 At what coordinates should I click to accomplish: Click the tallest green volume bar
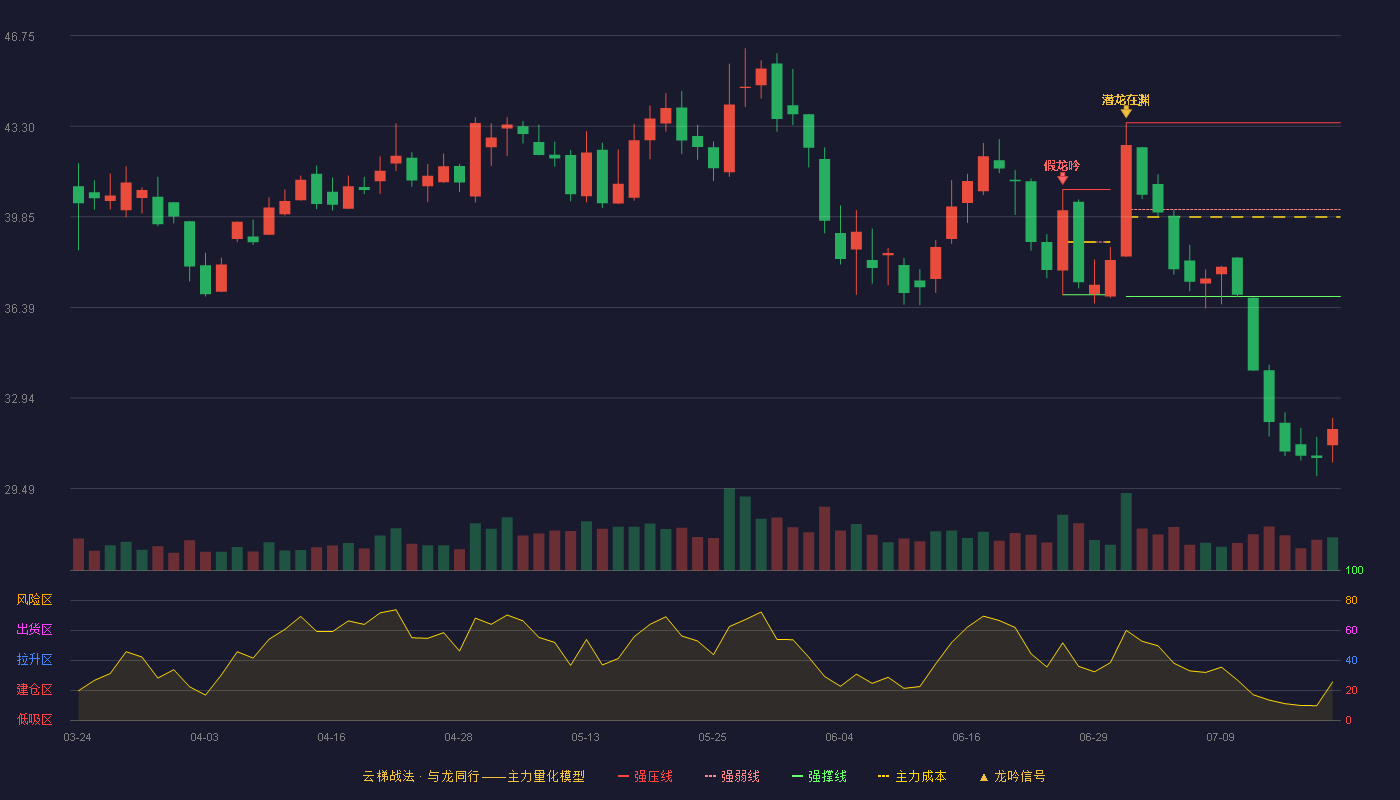729,529
